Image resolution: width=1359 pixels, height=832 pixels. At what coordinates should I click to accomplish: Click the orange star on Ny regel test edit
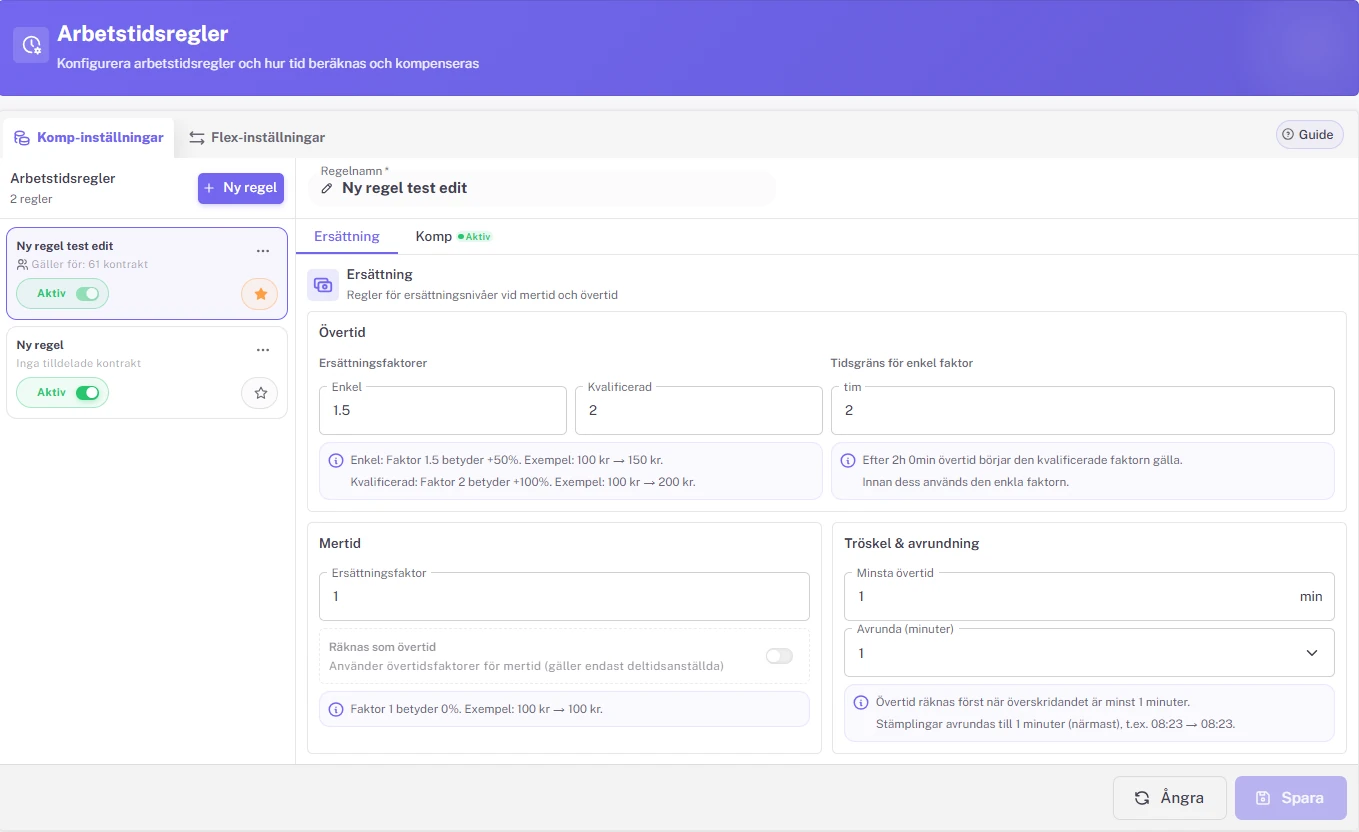coord(260,294)
